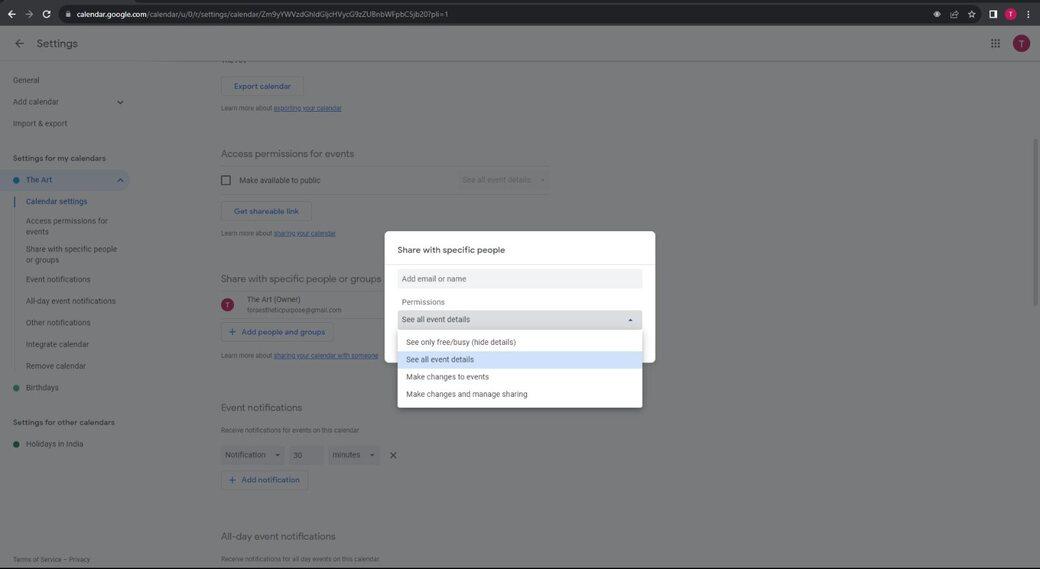
Task: Click Get shareable link button
Action: click(266, 212)
